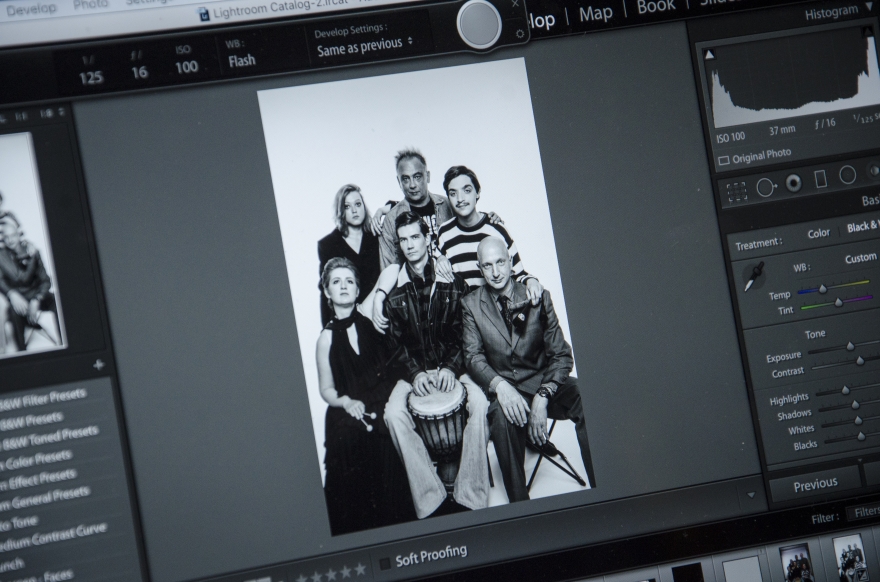Check the Original Photo box

724,160
